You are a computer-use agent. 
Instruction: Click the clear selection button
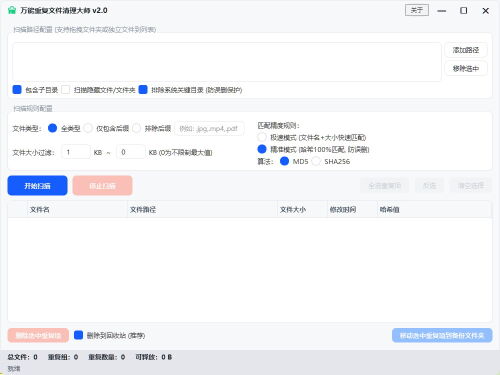[471, 186]
